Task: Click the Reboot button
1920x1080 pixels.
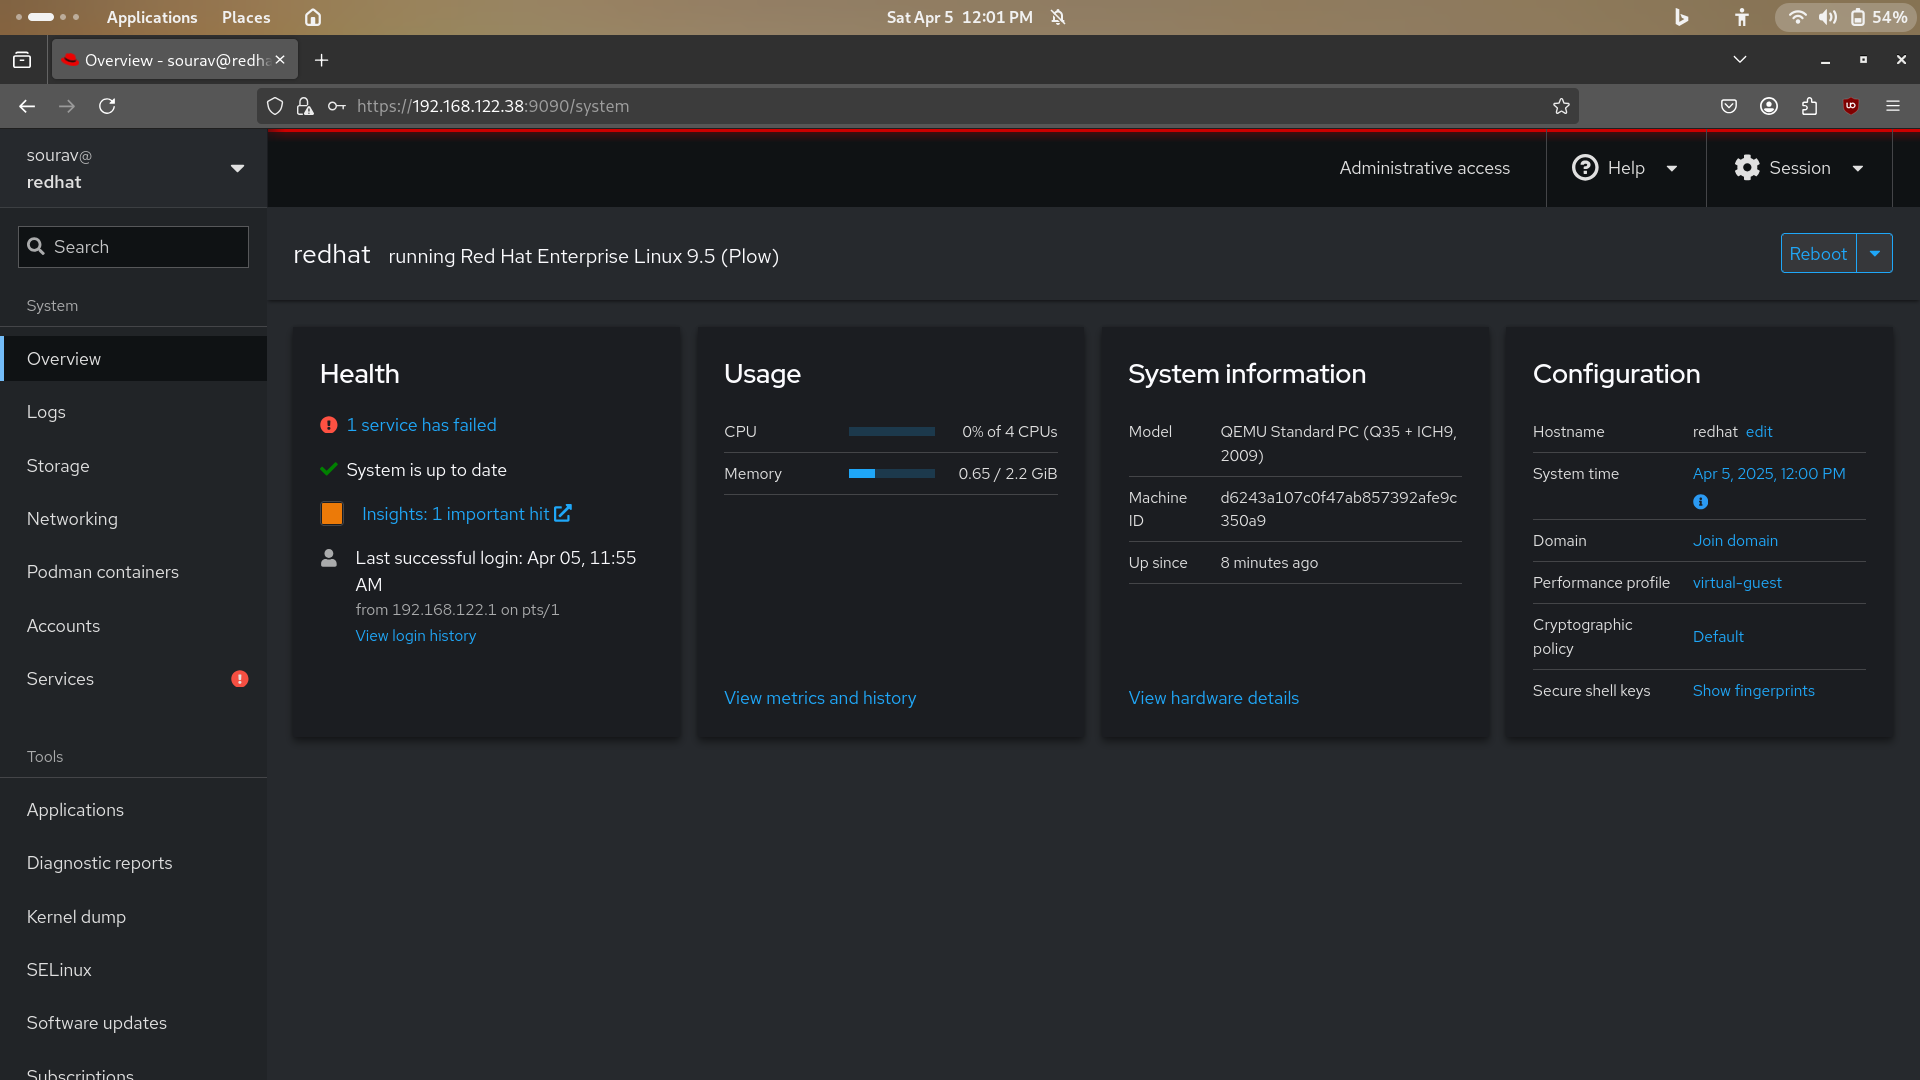Action: click(x=1818, y=254)
